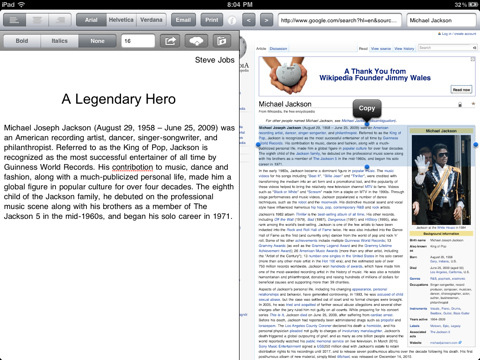Focus the font size field showing 16
The width and height of the screenshot is (480, 360).
click(x=138, y=41)
